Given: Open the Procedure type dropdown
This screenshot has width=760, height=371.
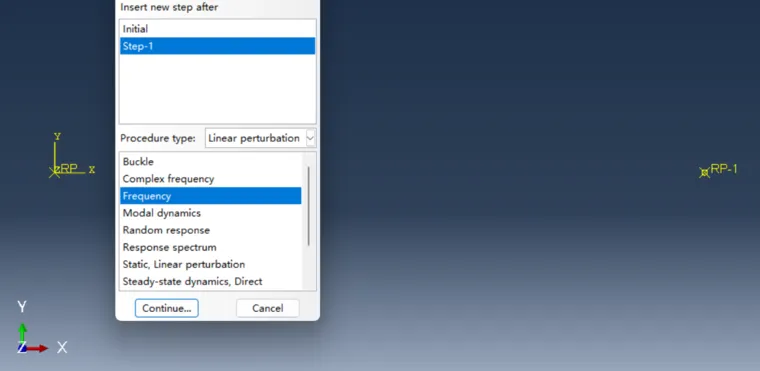Looking at the screenshot, I should point(261,138).
